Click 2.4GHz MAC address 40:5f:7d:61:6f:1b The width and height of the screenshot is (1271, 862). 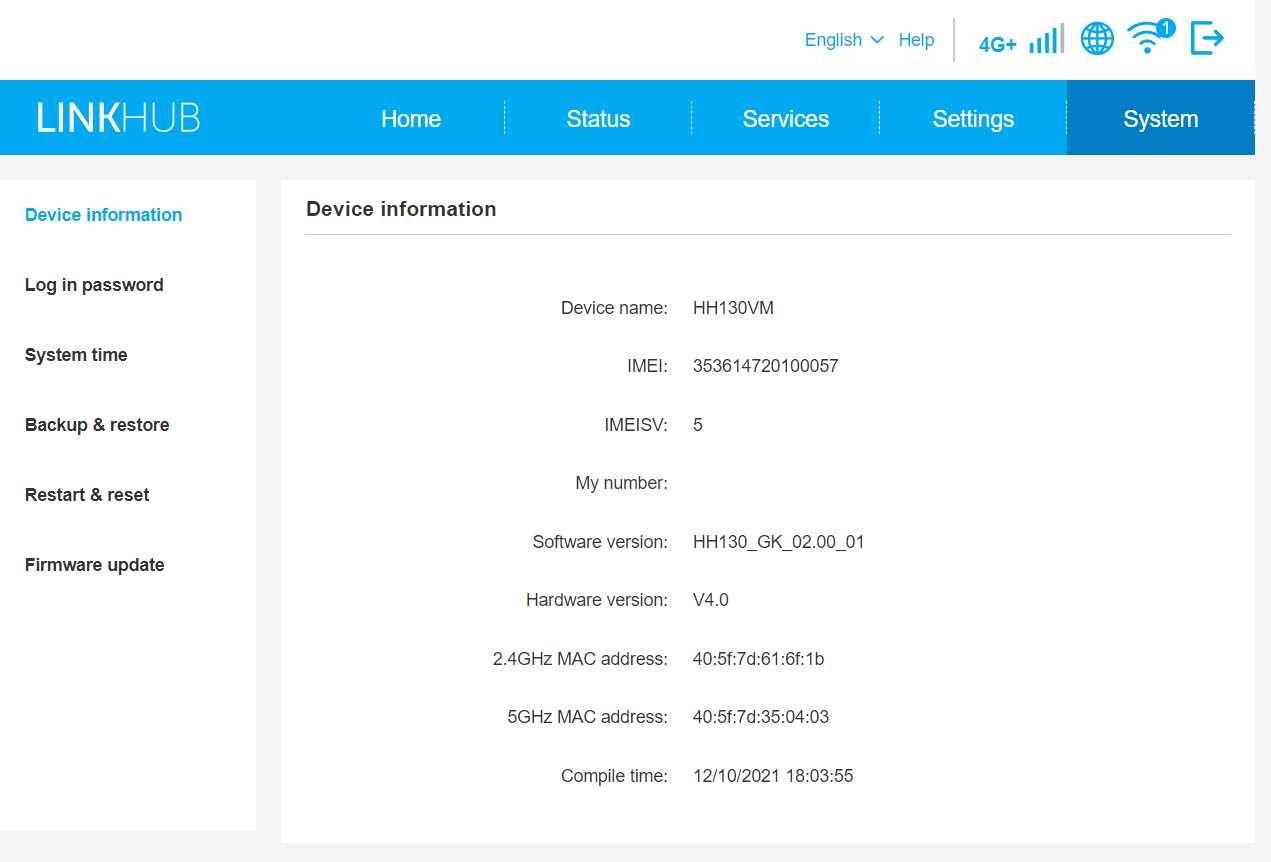tap(758, 659)
